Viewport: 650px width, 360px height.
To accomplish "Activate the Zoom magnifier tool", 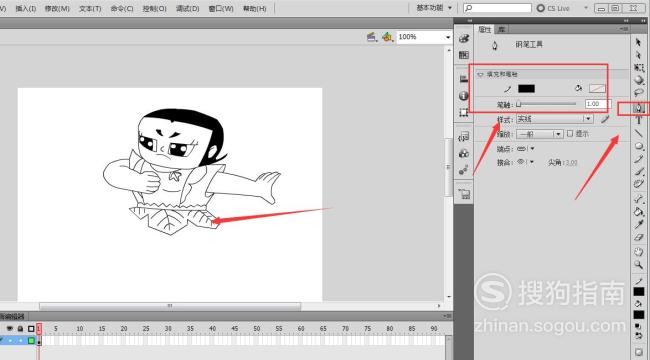I will 638,264.
